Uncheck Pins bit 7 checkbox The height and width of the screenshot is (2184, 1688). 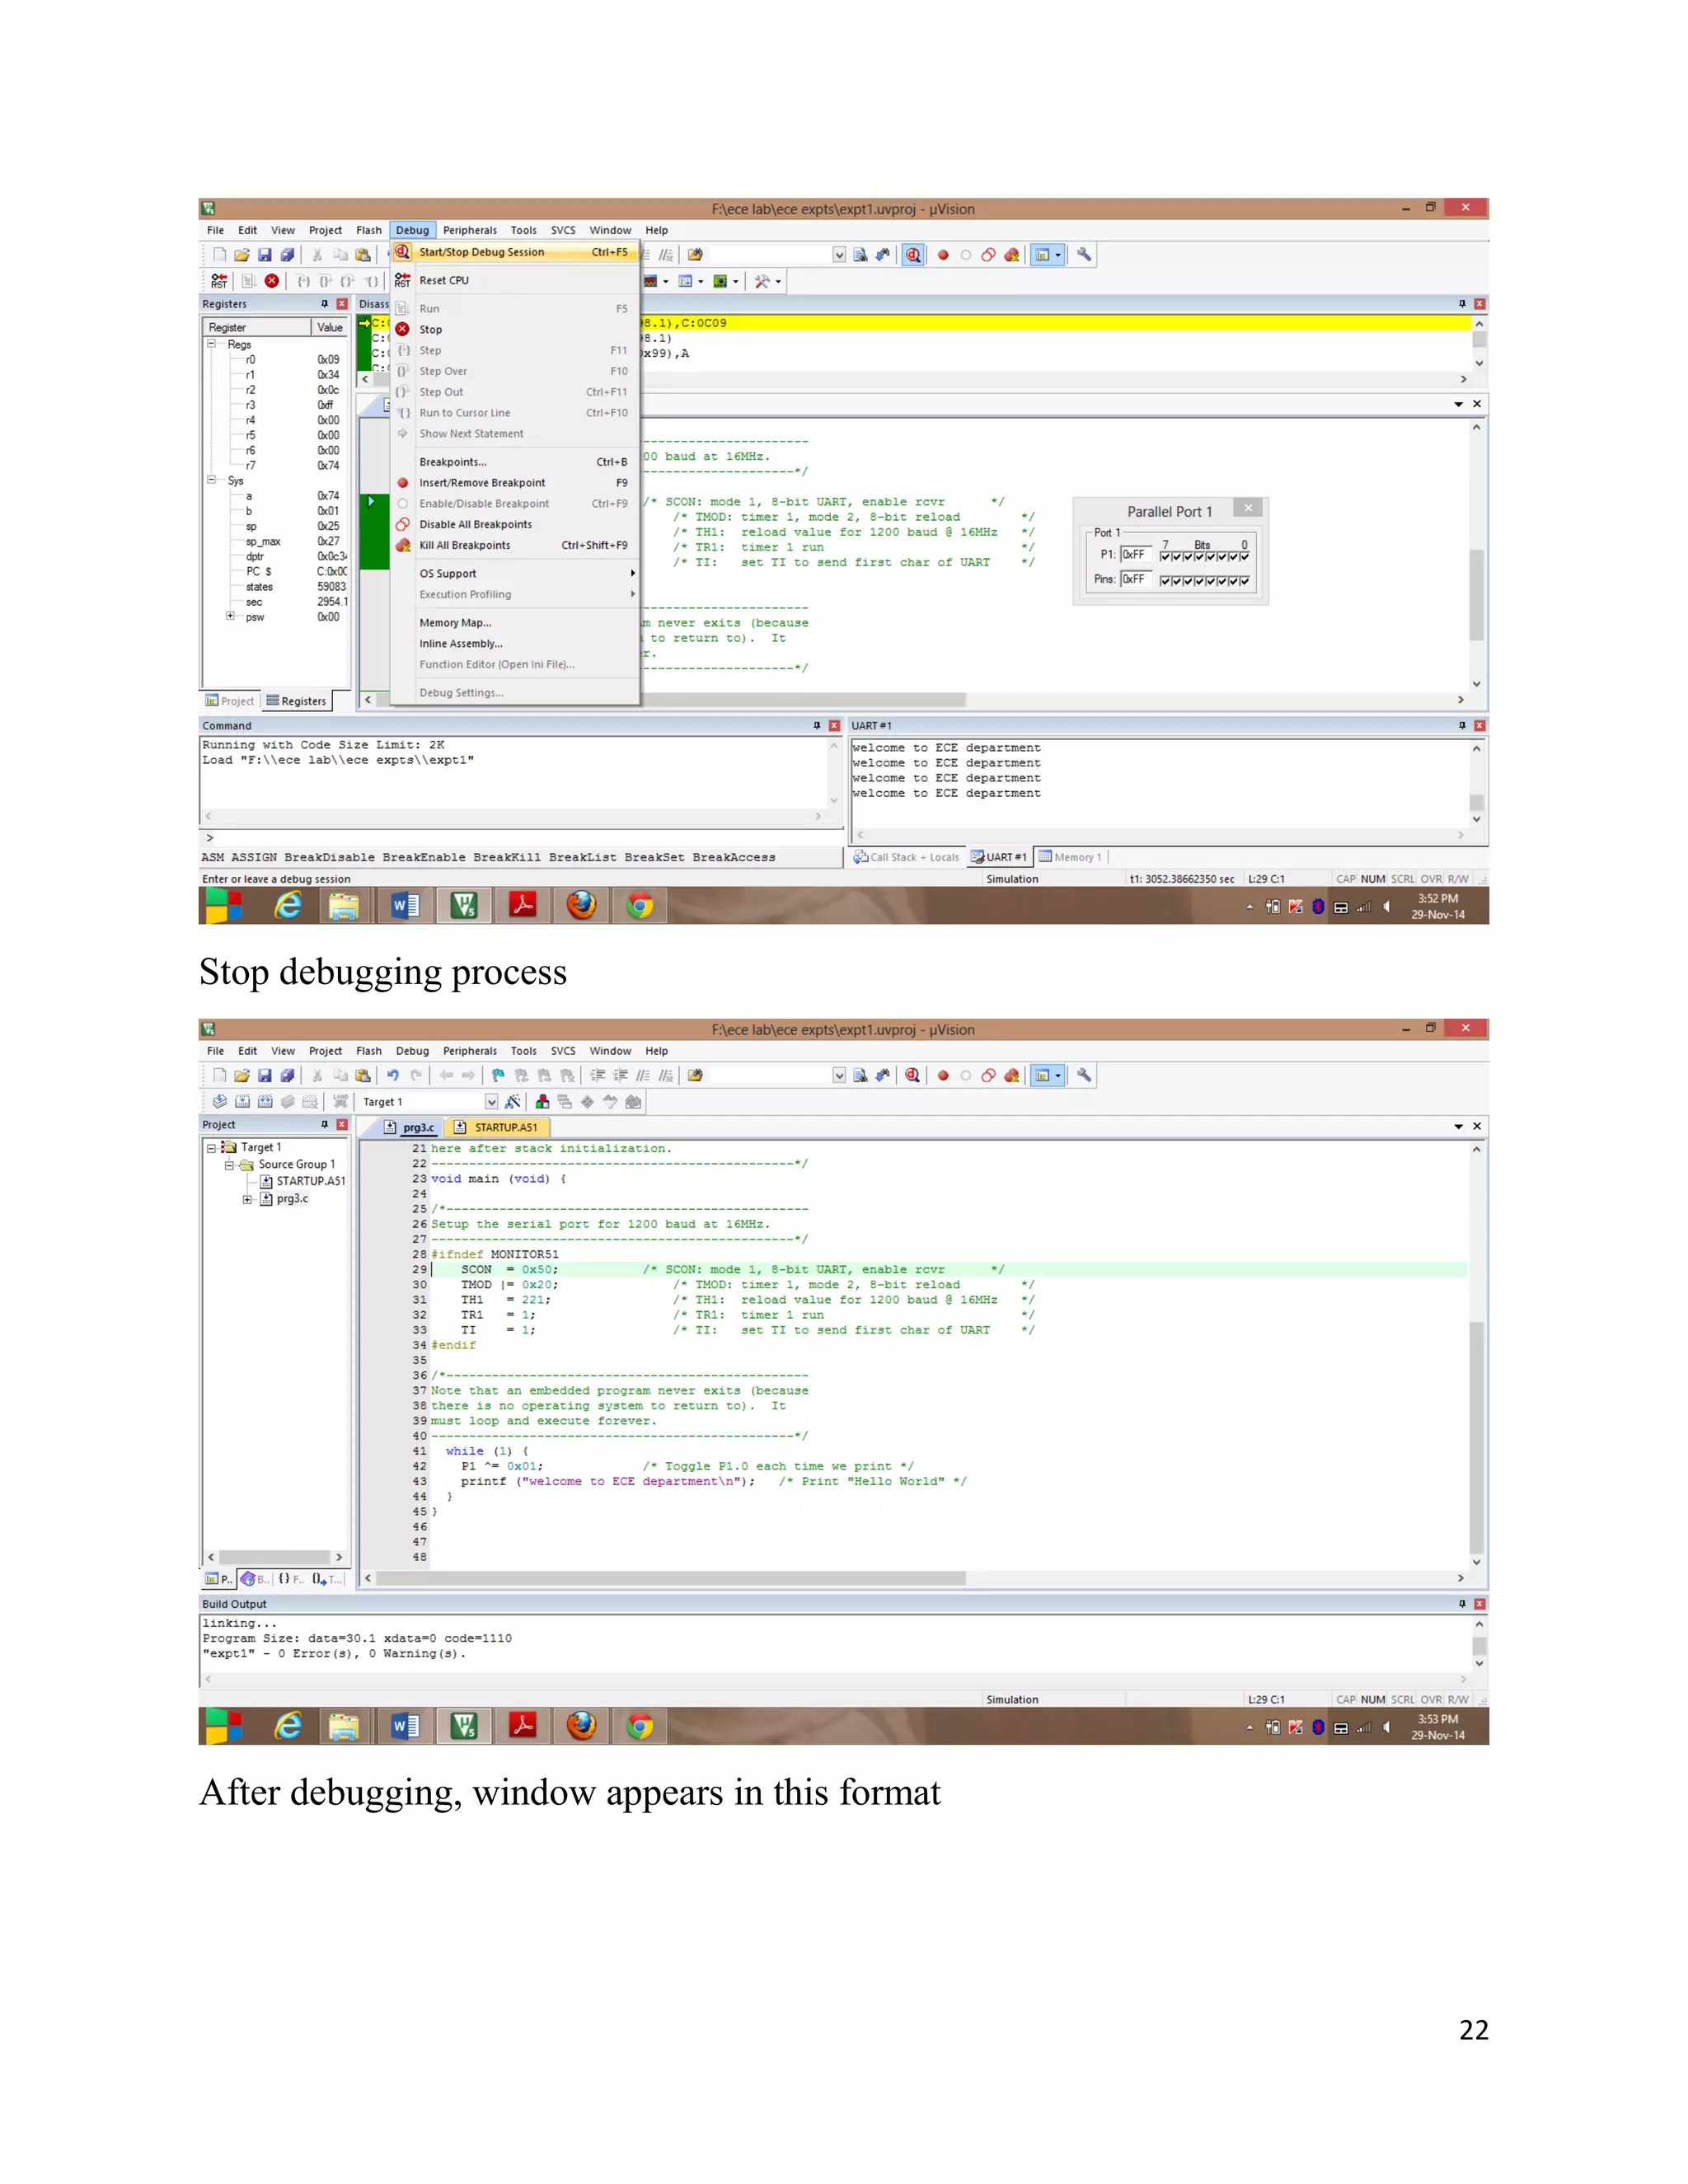(1165, 581)
